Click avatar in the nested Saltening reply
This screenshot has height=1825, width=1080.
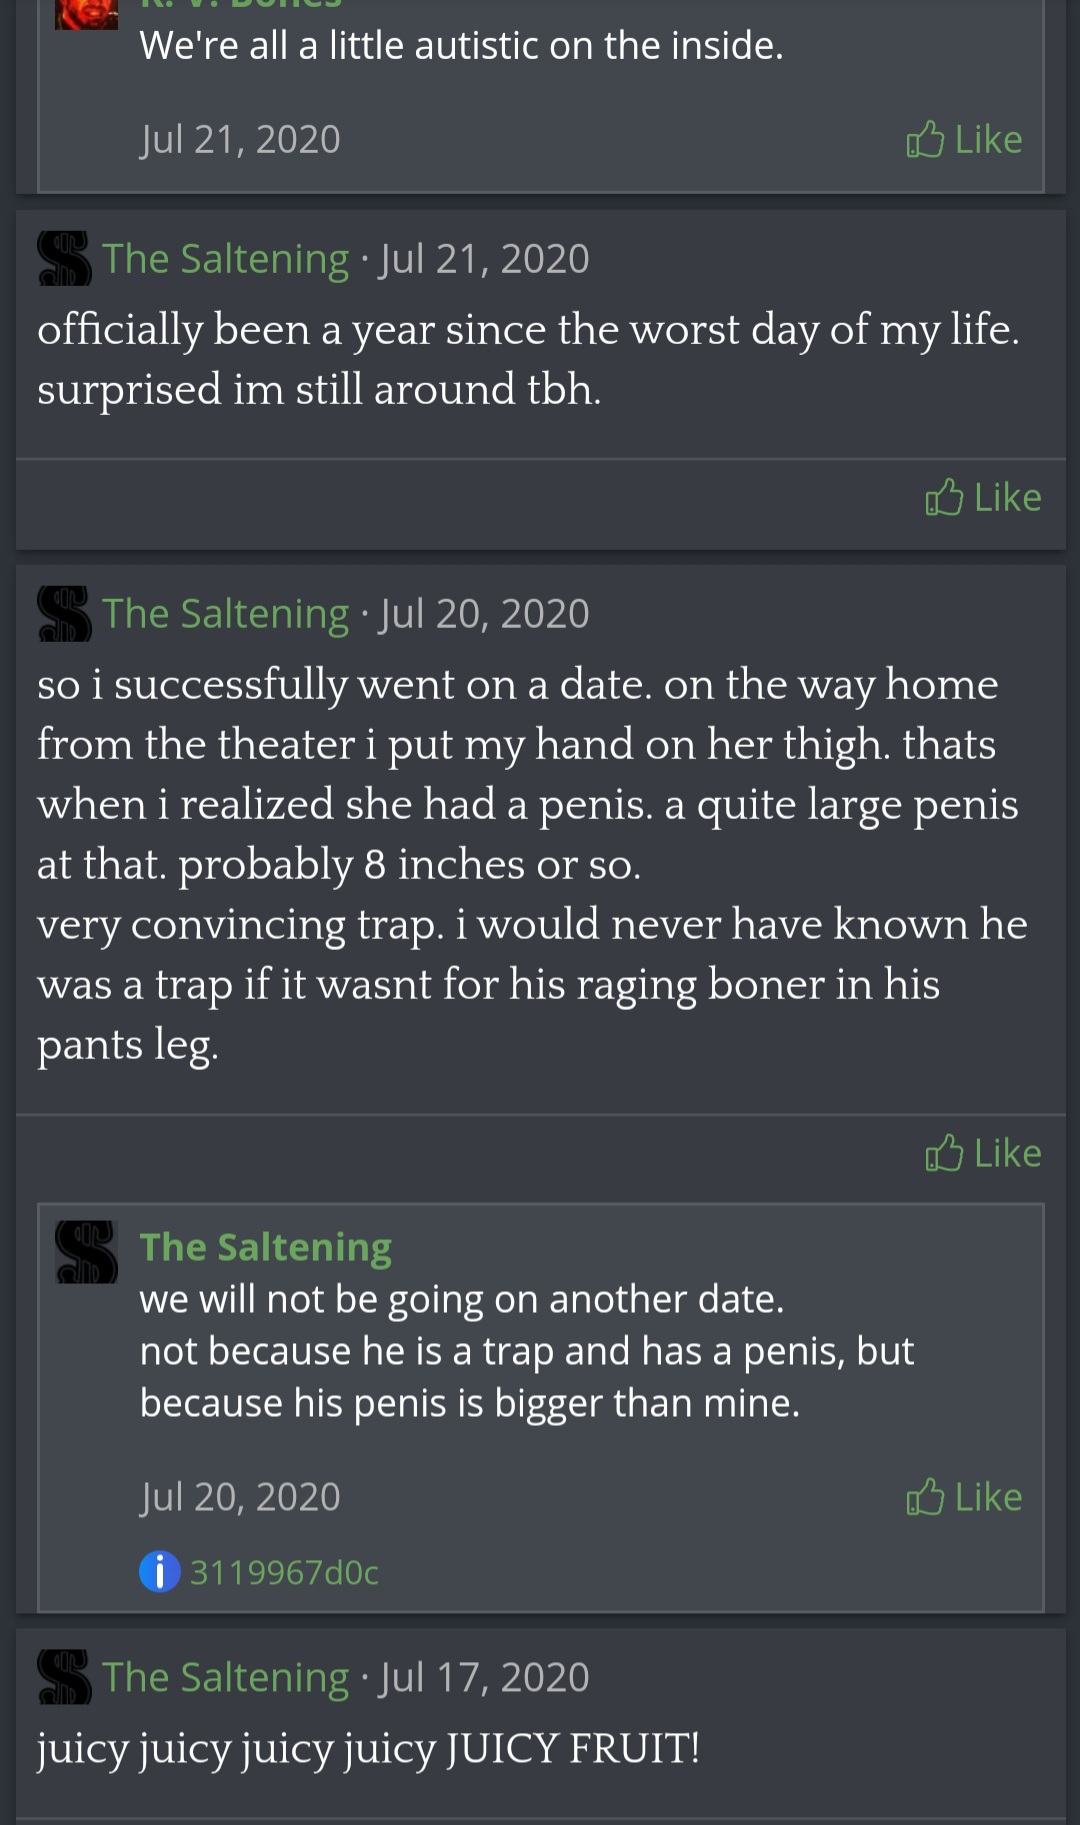86,1251
